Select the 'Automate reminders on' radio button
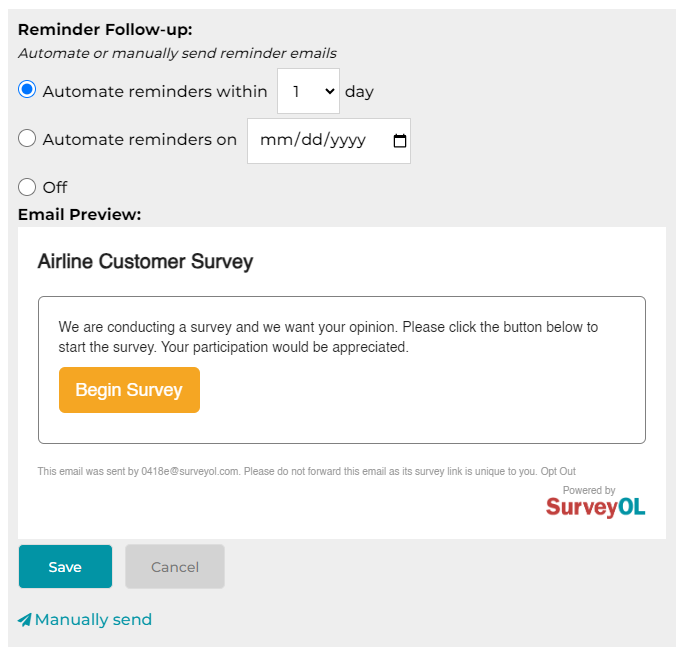 (x=27, y=138)
